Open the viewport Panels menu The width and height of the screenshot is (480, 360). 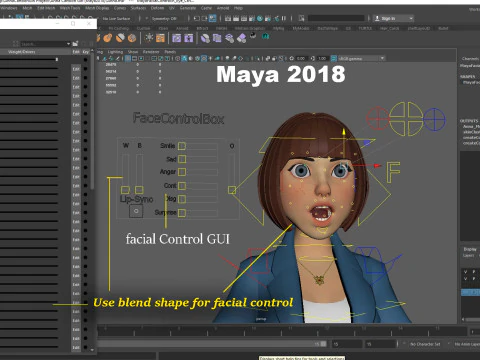[170, 52]
